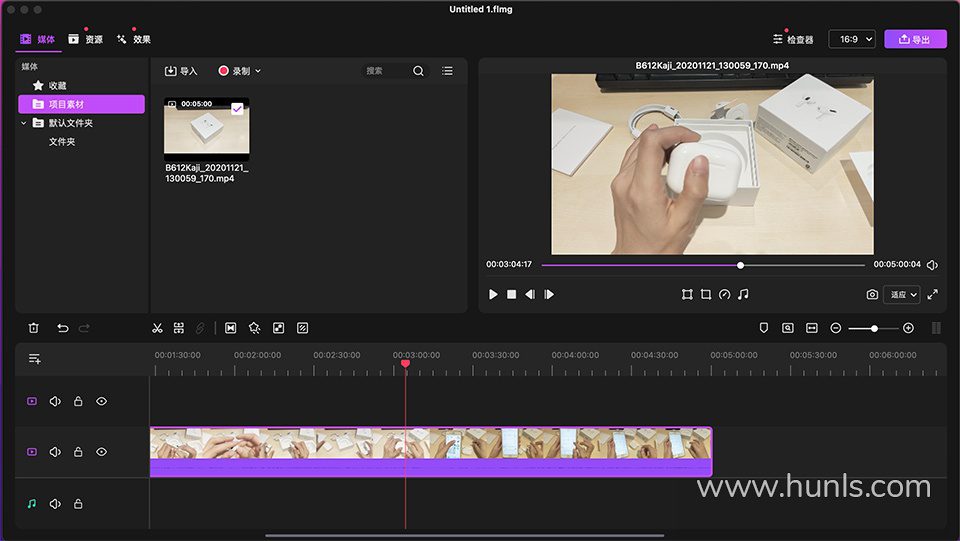The height and width of the screenshot is (541, 960).
Task: Click the red playhead marker
Action: tap(405, 364)
